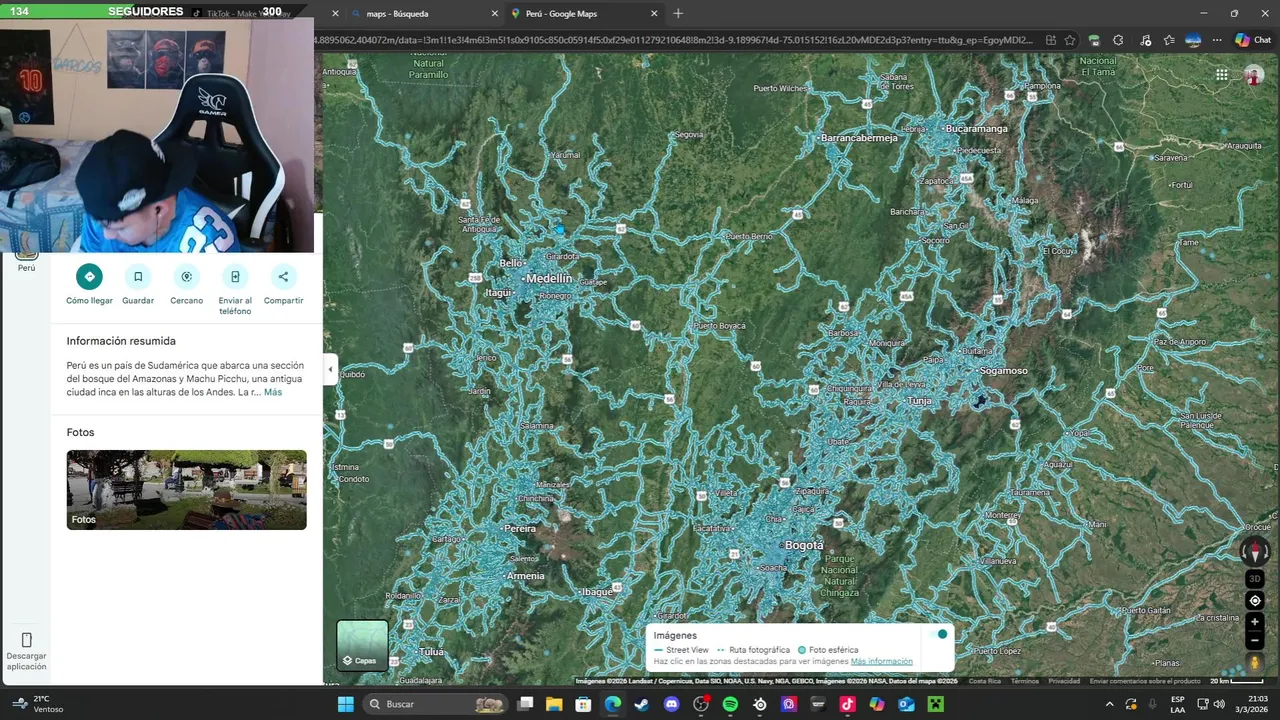Select the Medellín city label on map
The image size is (1280, 720).
click(x=548, y=279)
